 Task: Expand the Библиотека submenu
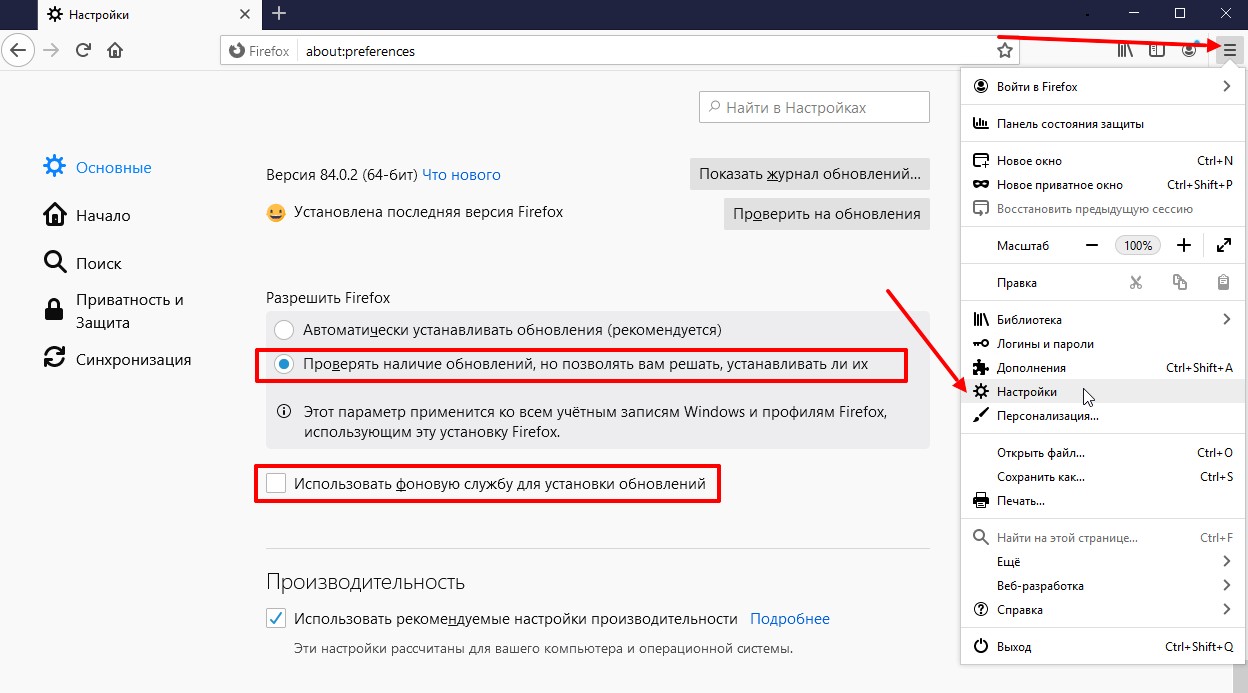(x=1100, y=320)
